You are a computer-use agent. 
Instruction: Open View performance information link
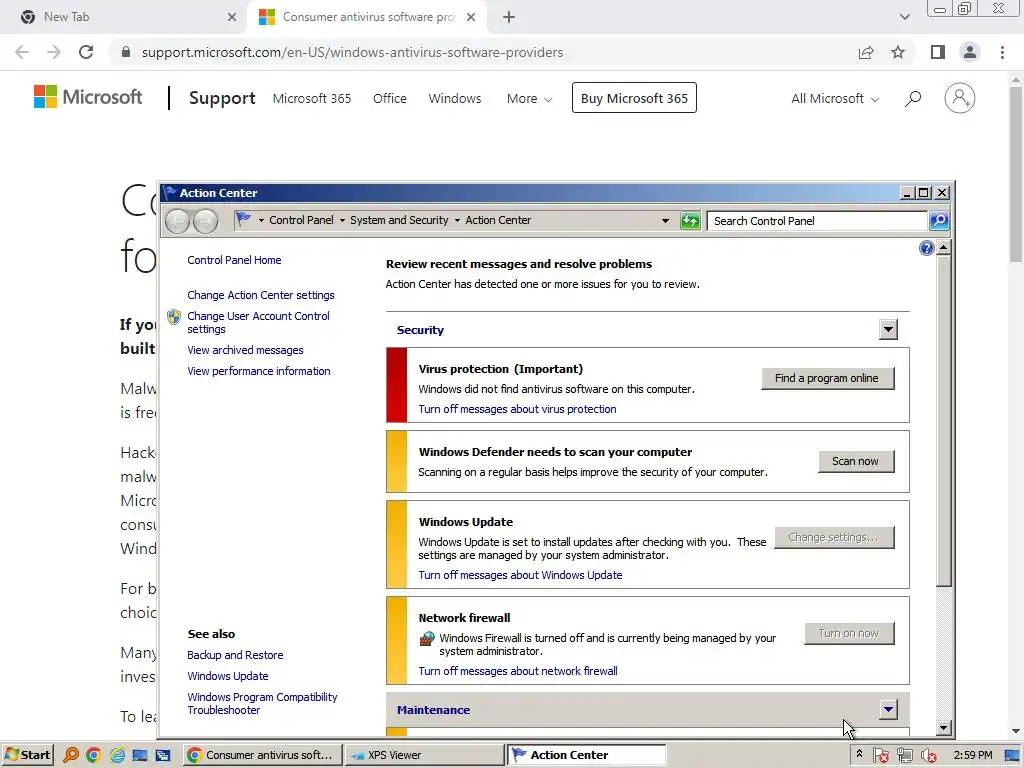[x=259, y=371]
